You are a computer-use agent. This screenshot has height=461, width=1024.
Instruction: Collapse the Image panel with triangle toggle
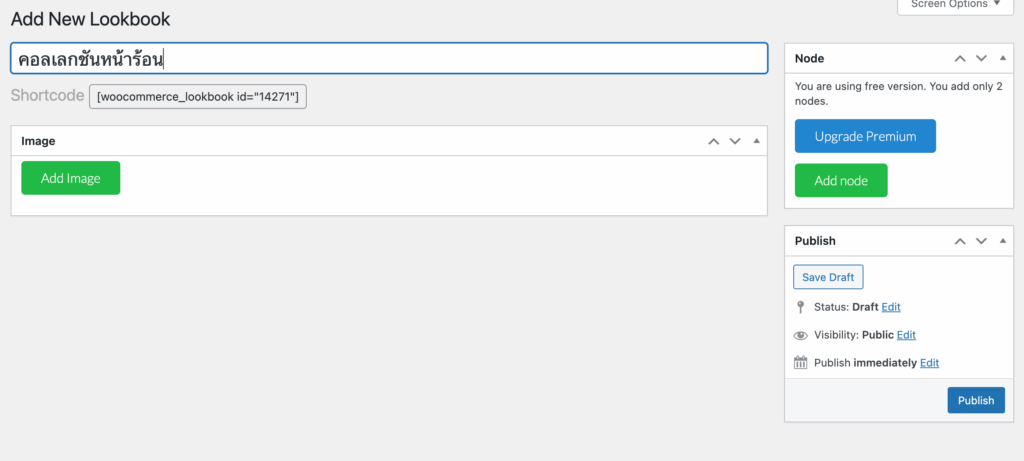tap(756, 141)
